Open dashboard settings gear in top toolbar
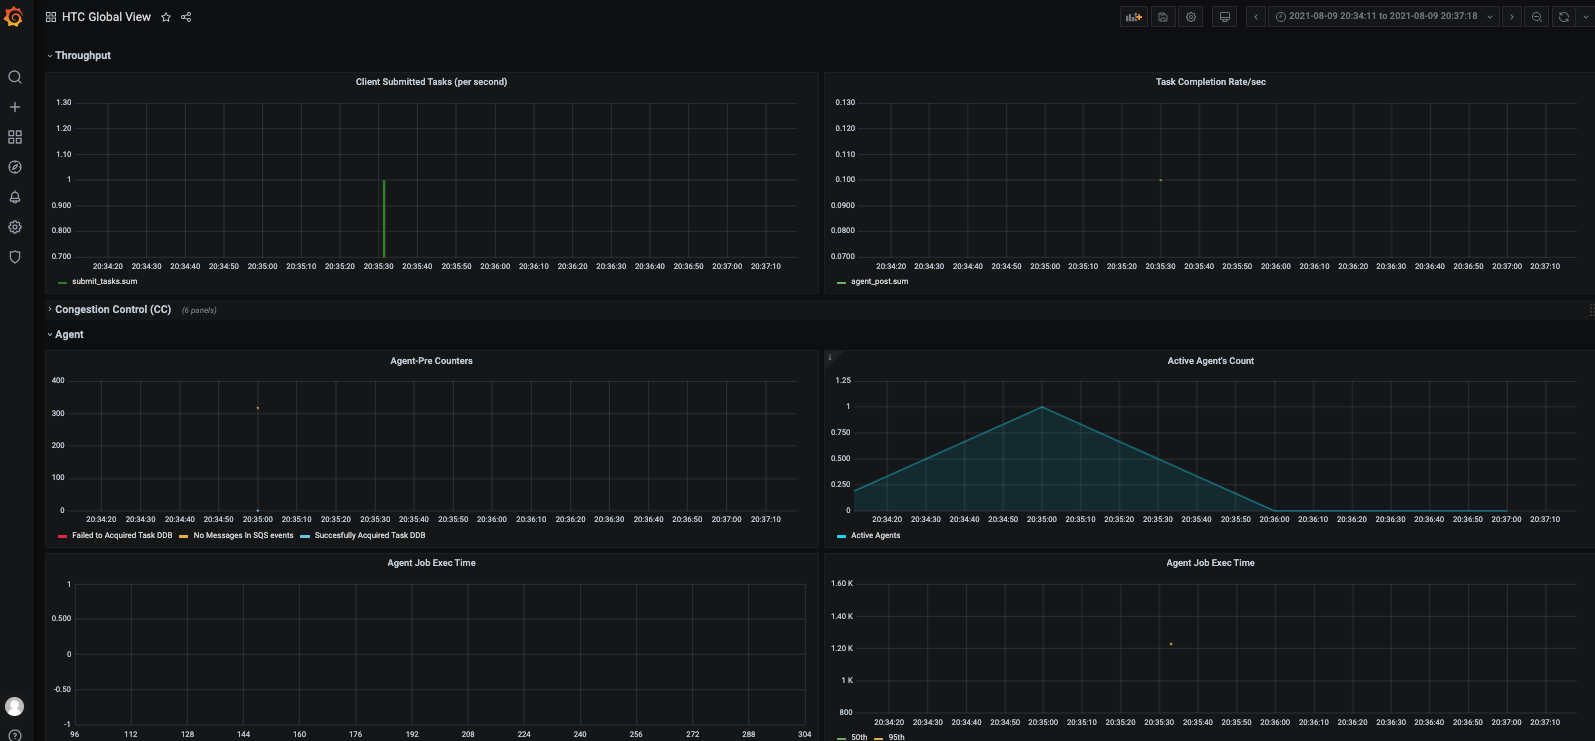1595x741 pixels. tap(1190, 17)
